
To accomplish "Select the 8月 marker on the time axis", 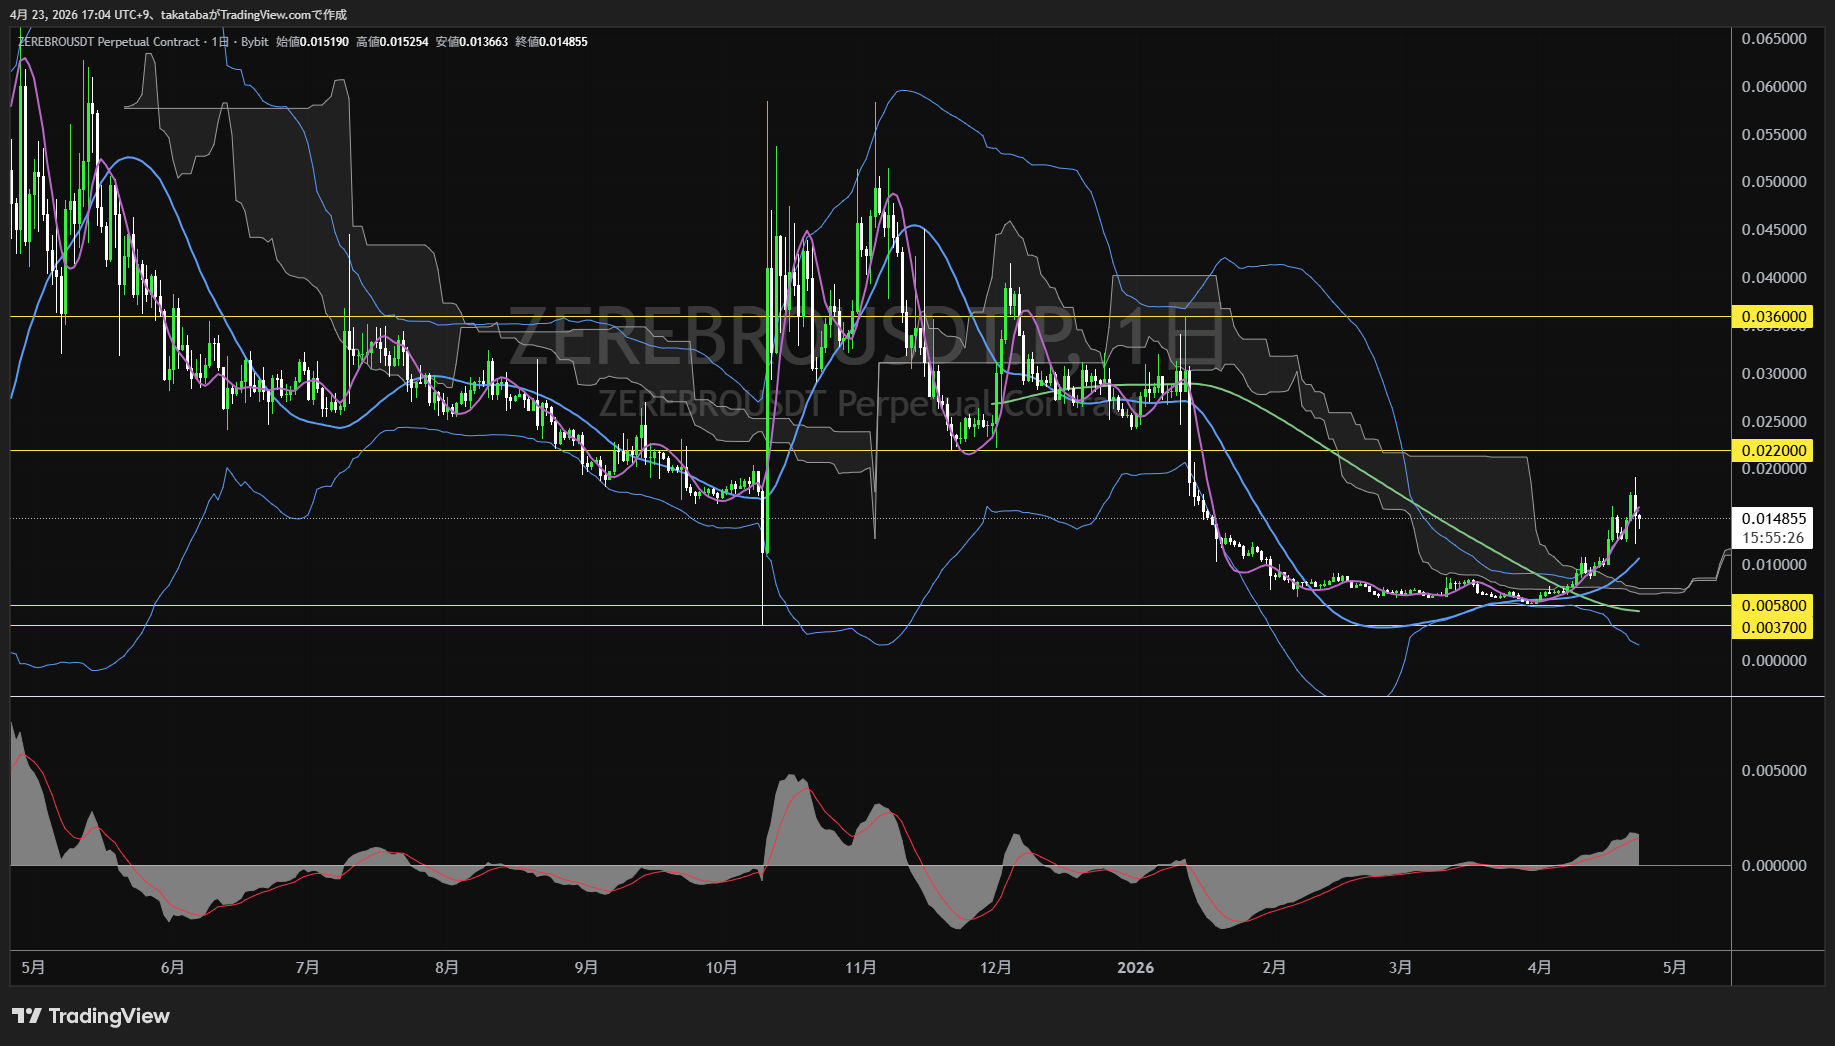I will coord(447,968).
